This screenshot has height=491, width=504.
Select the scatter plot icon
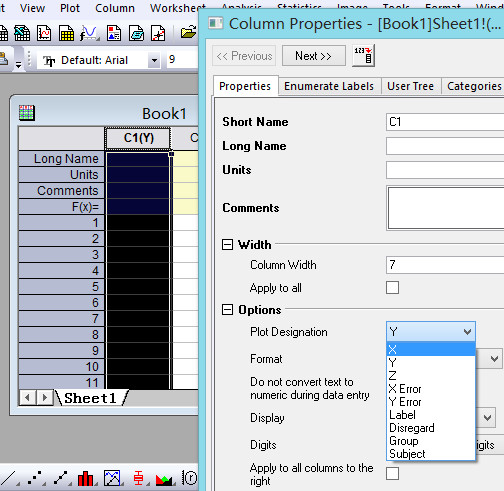pyautogui.click(x=35, y=478)
